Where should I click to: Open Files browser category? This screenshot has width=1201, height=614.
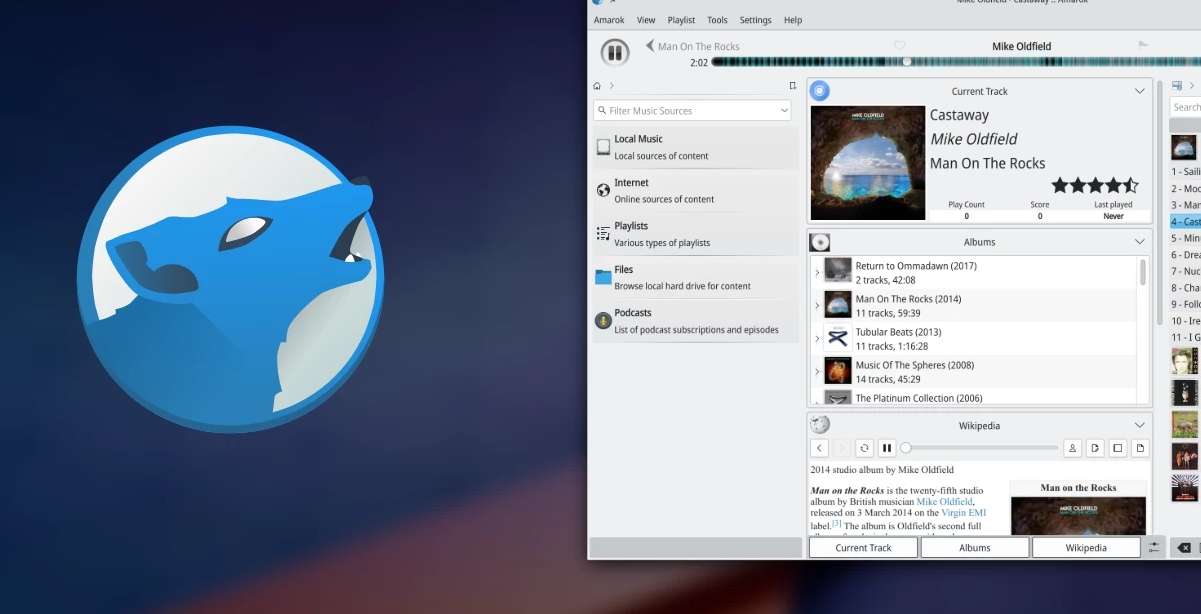pos(696,277)
